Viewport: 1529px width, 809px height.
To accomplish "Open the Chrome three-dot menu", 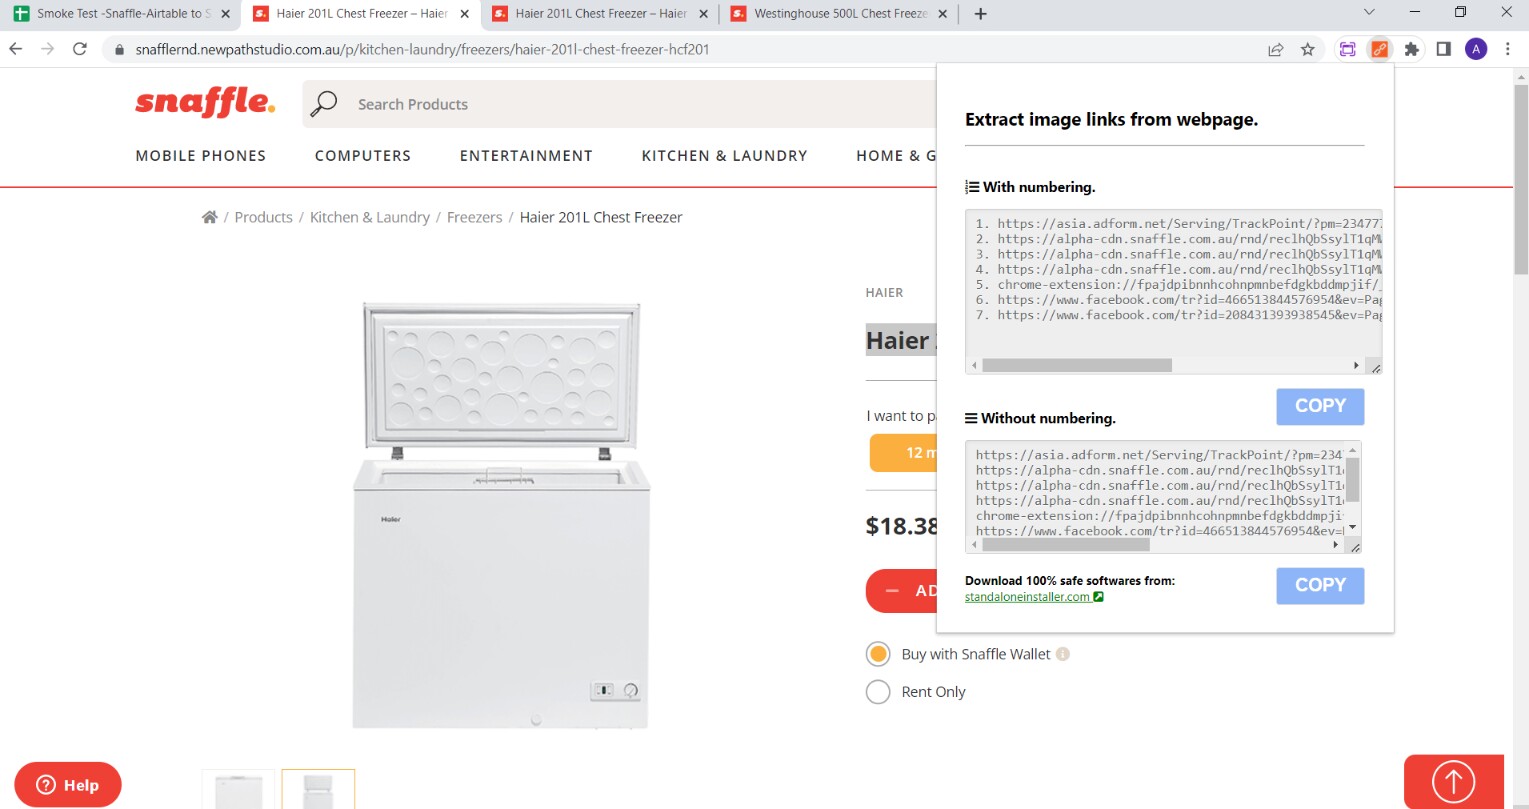I will [x=1507, y=49].
